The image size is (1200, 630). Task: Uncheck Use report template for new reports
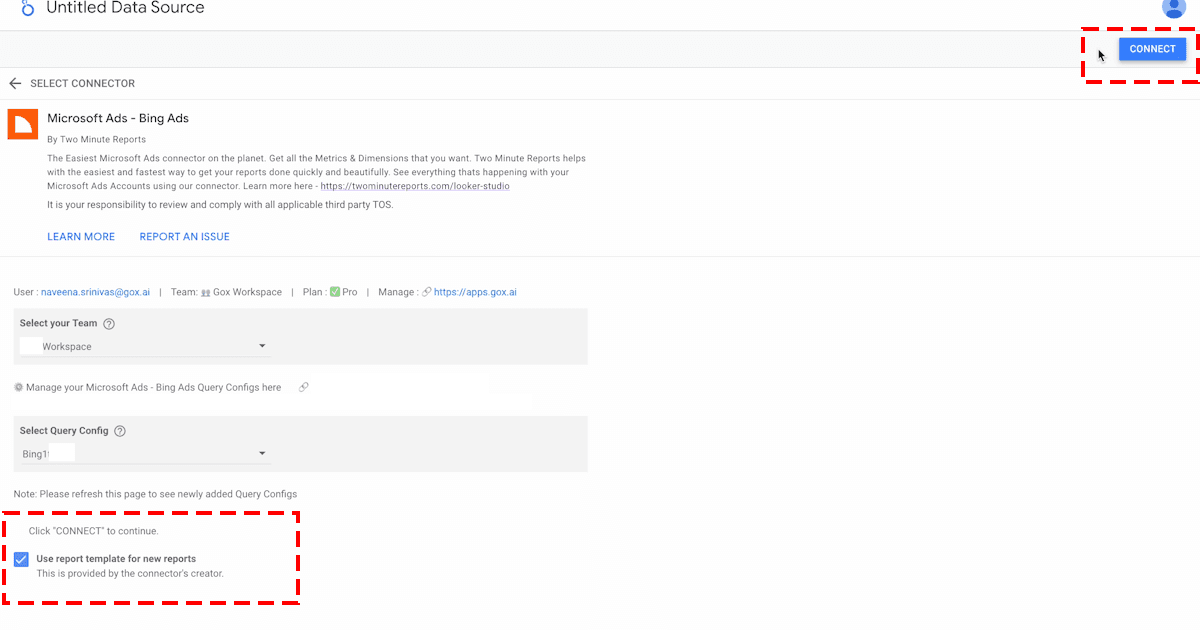(x=21, y=559)
